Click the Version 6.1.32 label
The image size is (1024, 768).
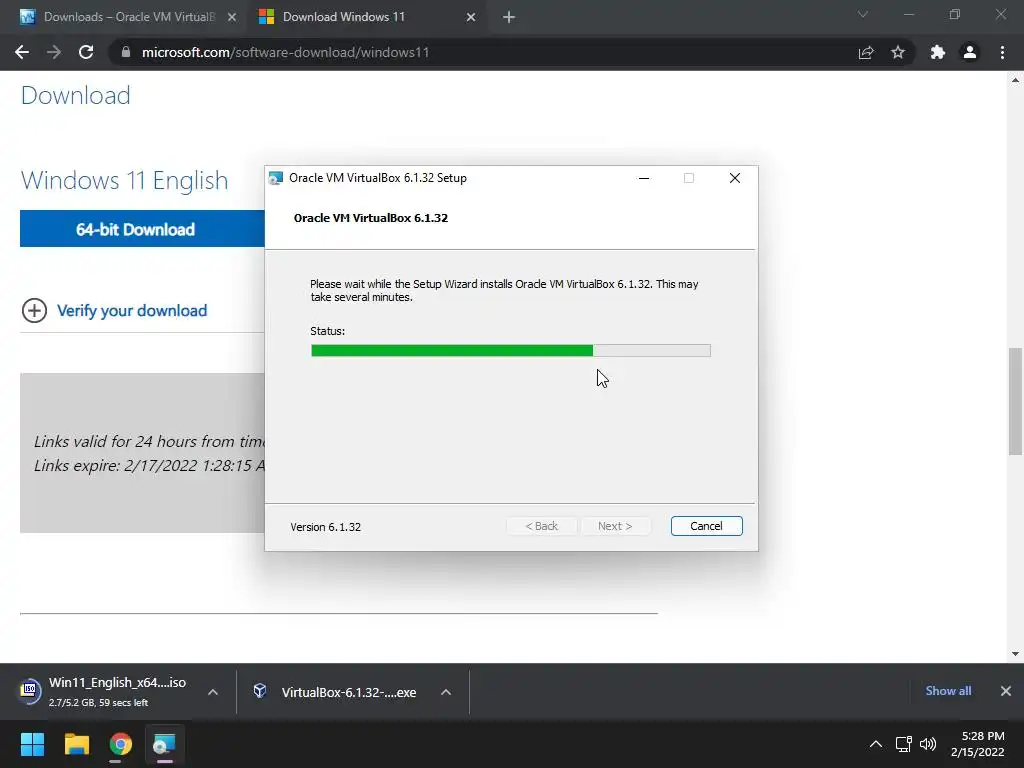(325, 527)
